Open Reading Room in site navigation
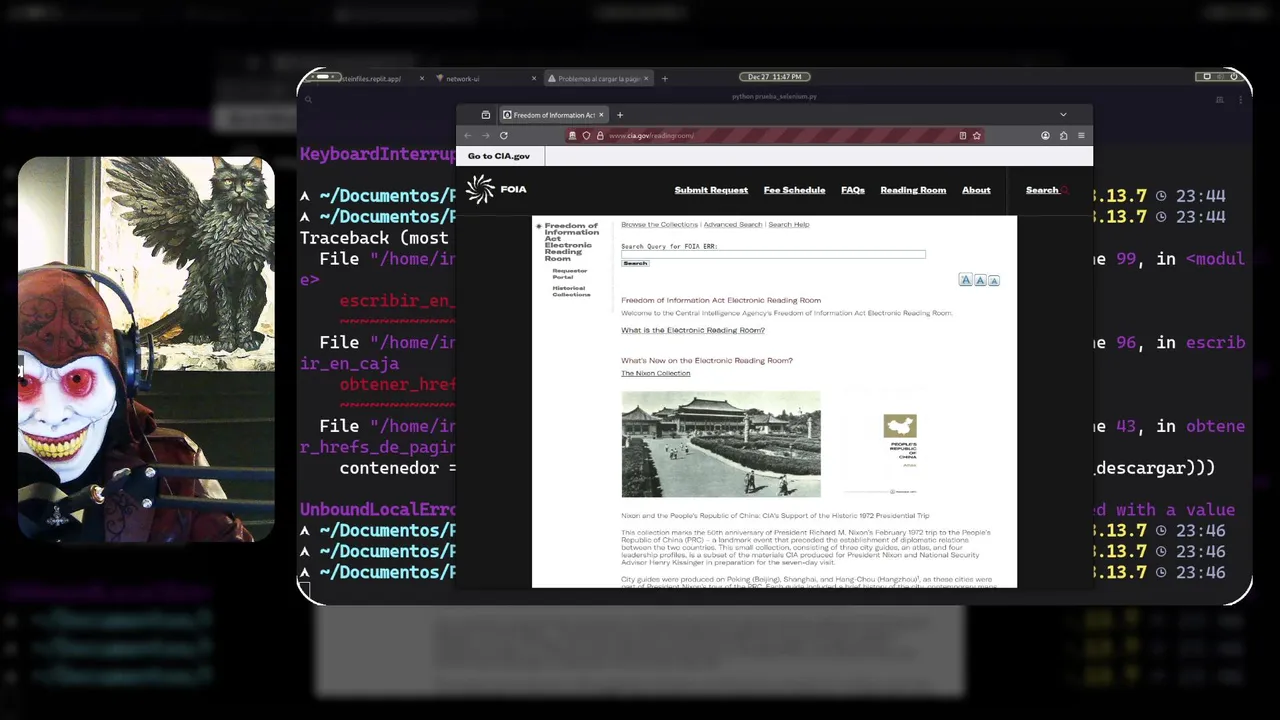The height and width of the screenshot is (720, 1280). coord(913,190)
